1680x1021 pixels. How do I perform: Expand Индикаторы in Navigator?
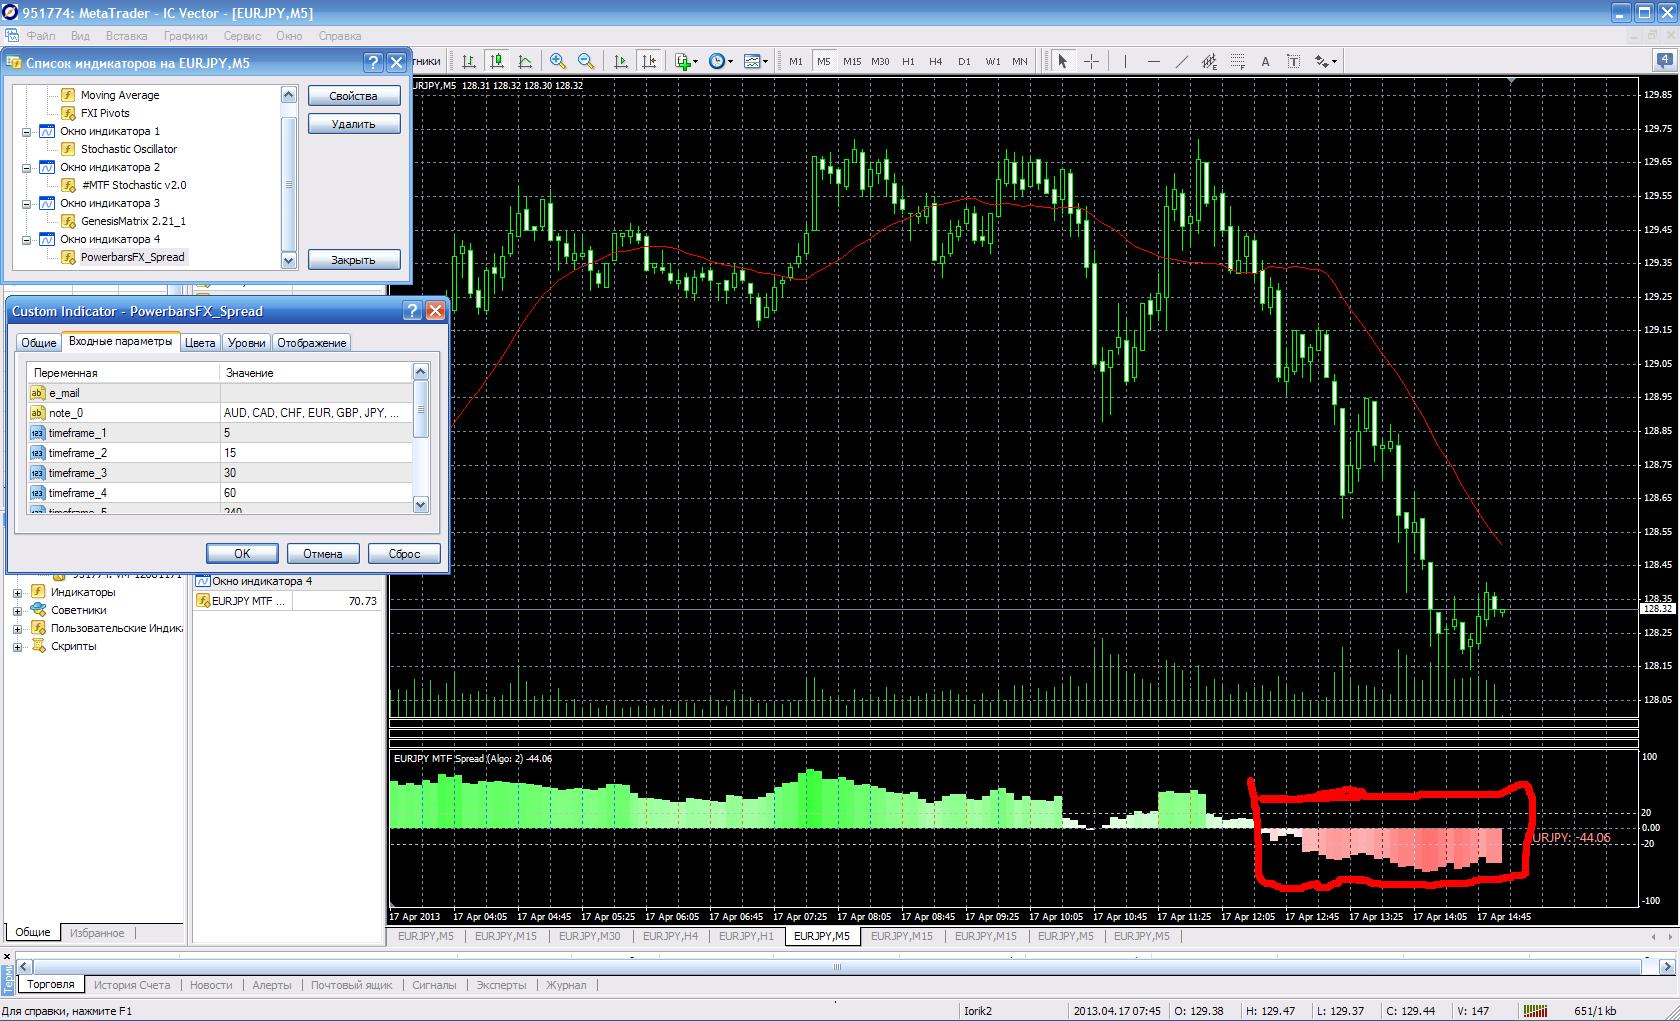tap(17, 592)
